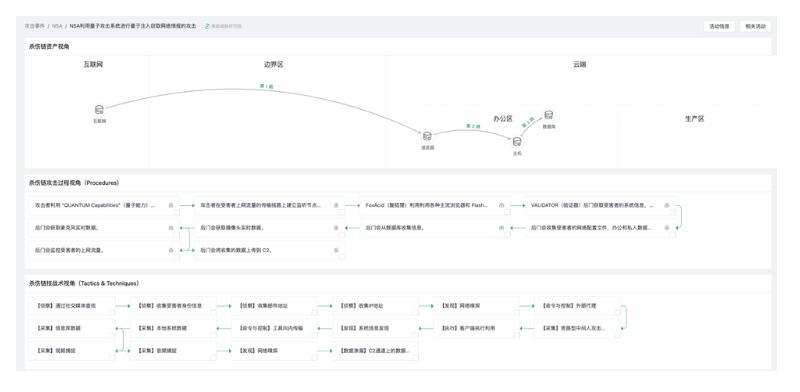
Task: Tick the corner checkbox on 后门会监控受害者的上网流量 card
Action: (177, 257)
